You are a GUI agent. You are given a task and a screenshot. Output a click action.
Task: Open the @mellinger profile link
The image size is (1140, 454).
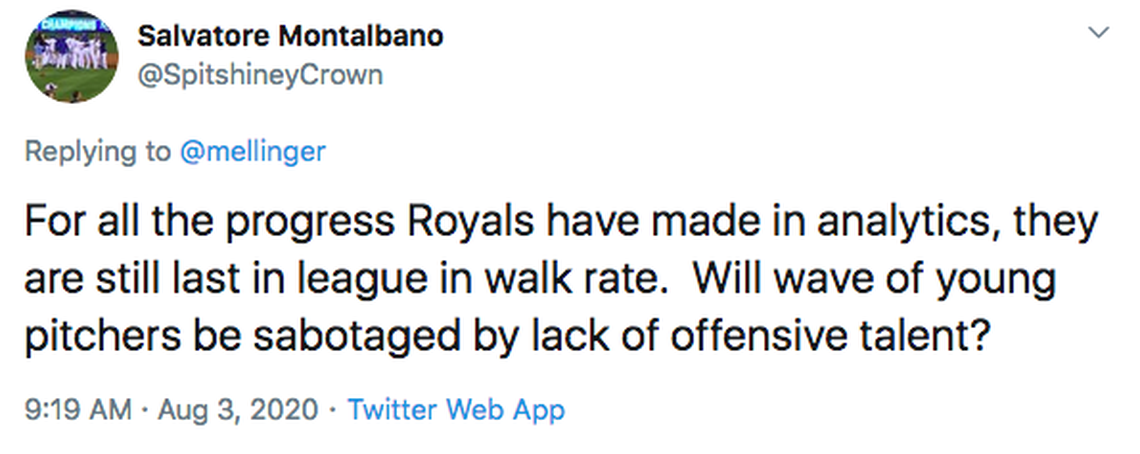coord(252,151)
